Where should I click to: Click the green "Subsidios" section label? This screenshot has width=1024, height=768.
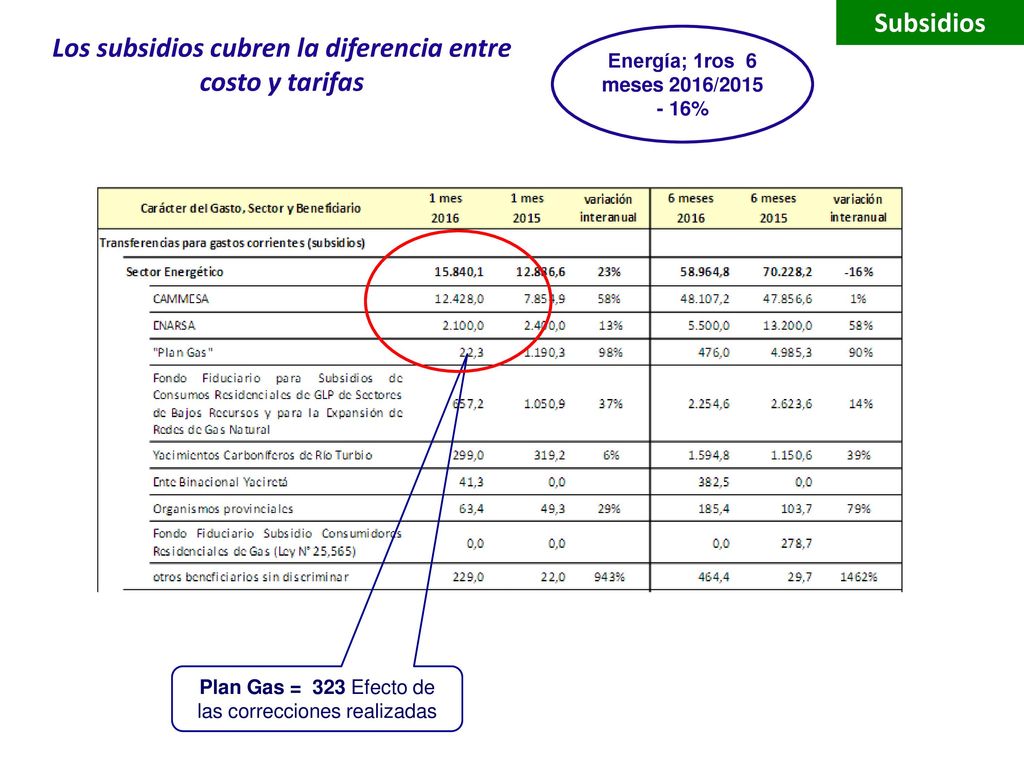pos(929,23)
